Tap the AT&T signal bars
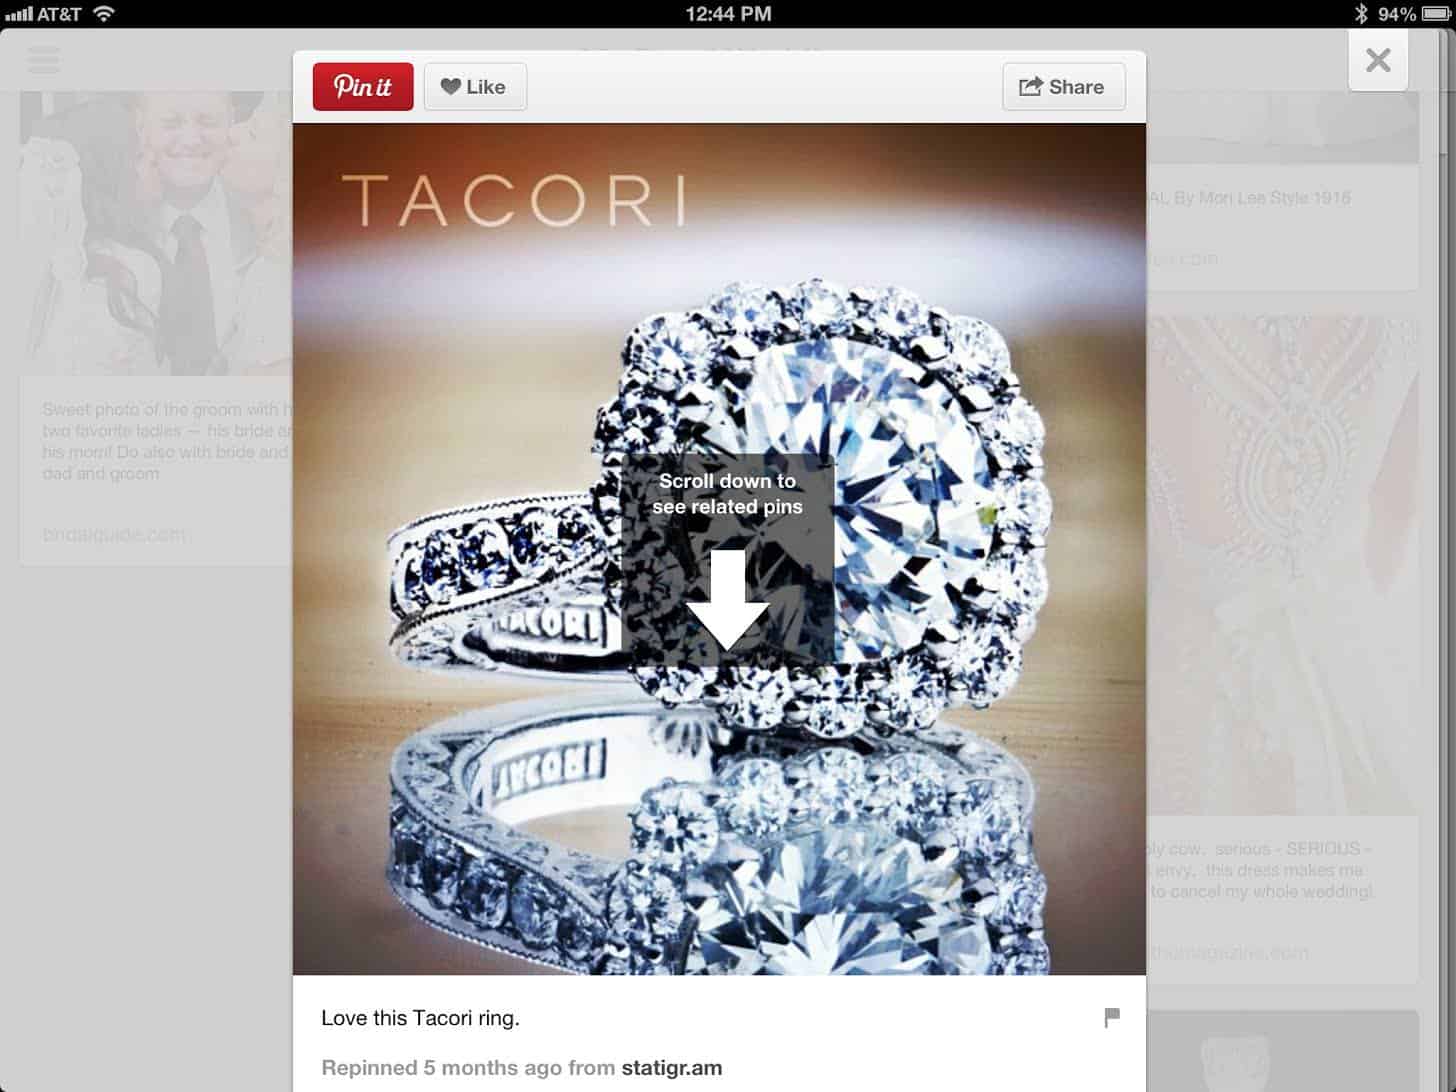Screen dimensions: 1456x1092 pos(18,15)
